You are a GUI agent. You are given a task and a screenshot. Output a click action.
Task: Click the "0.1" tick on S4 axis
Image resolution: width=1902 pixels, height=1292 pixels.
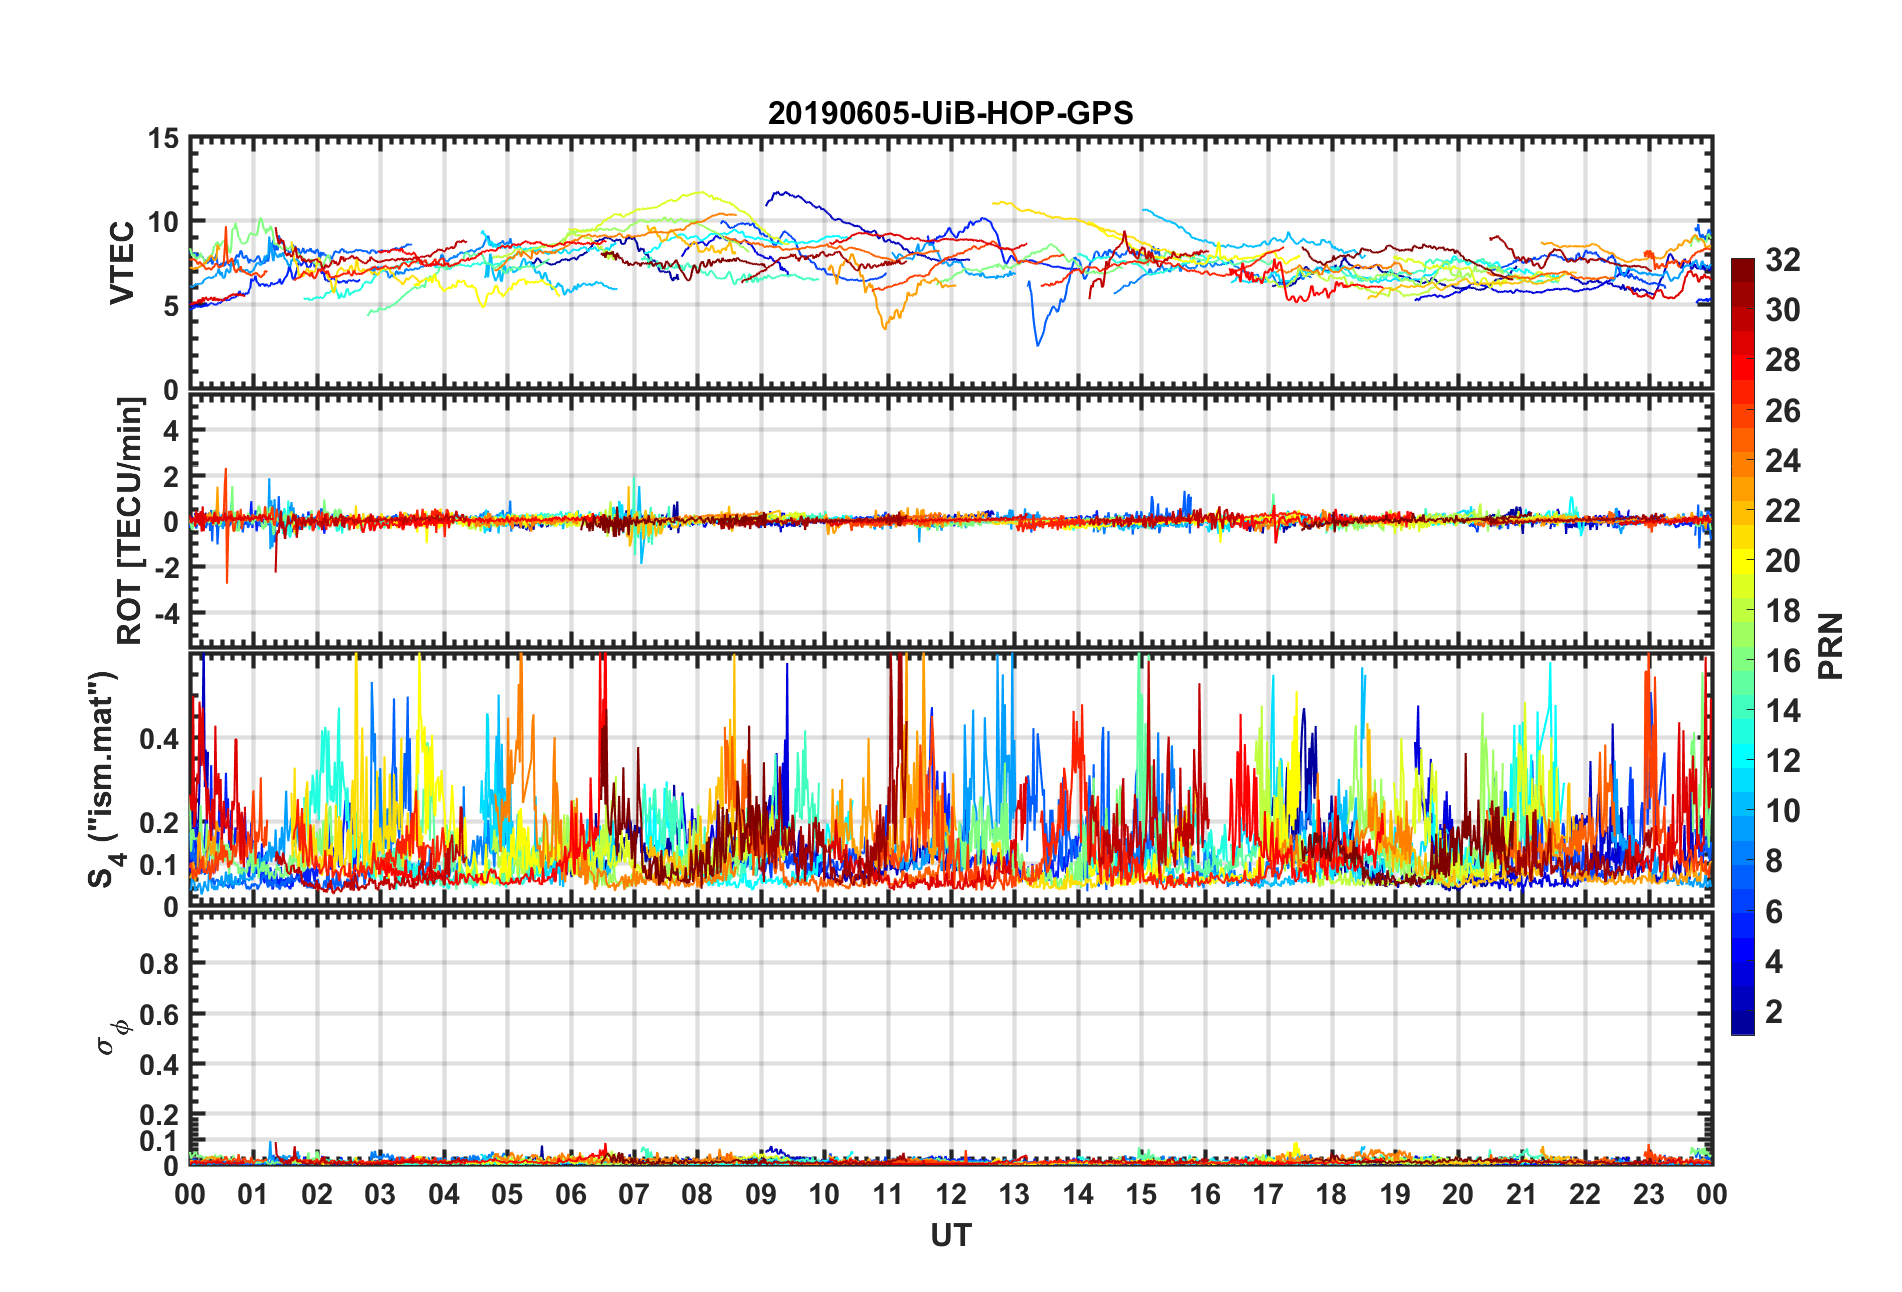[x=160, y=865]
